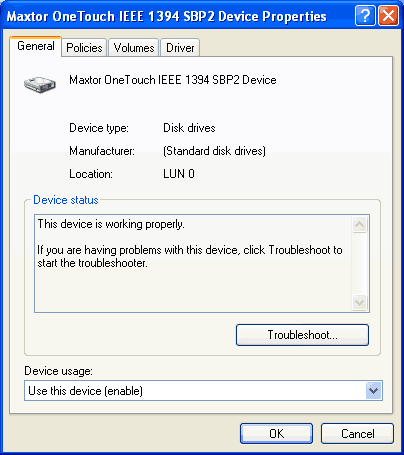Click the status box scrollbar track
The height and width of the screenshot is (455, 404).
coord(360,264)
